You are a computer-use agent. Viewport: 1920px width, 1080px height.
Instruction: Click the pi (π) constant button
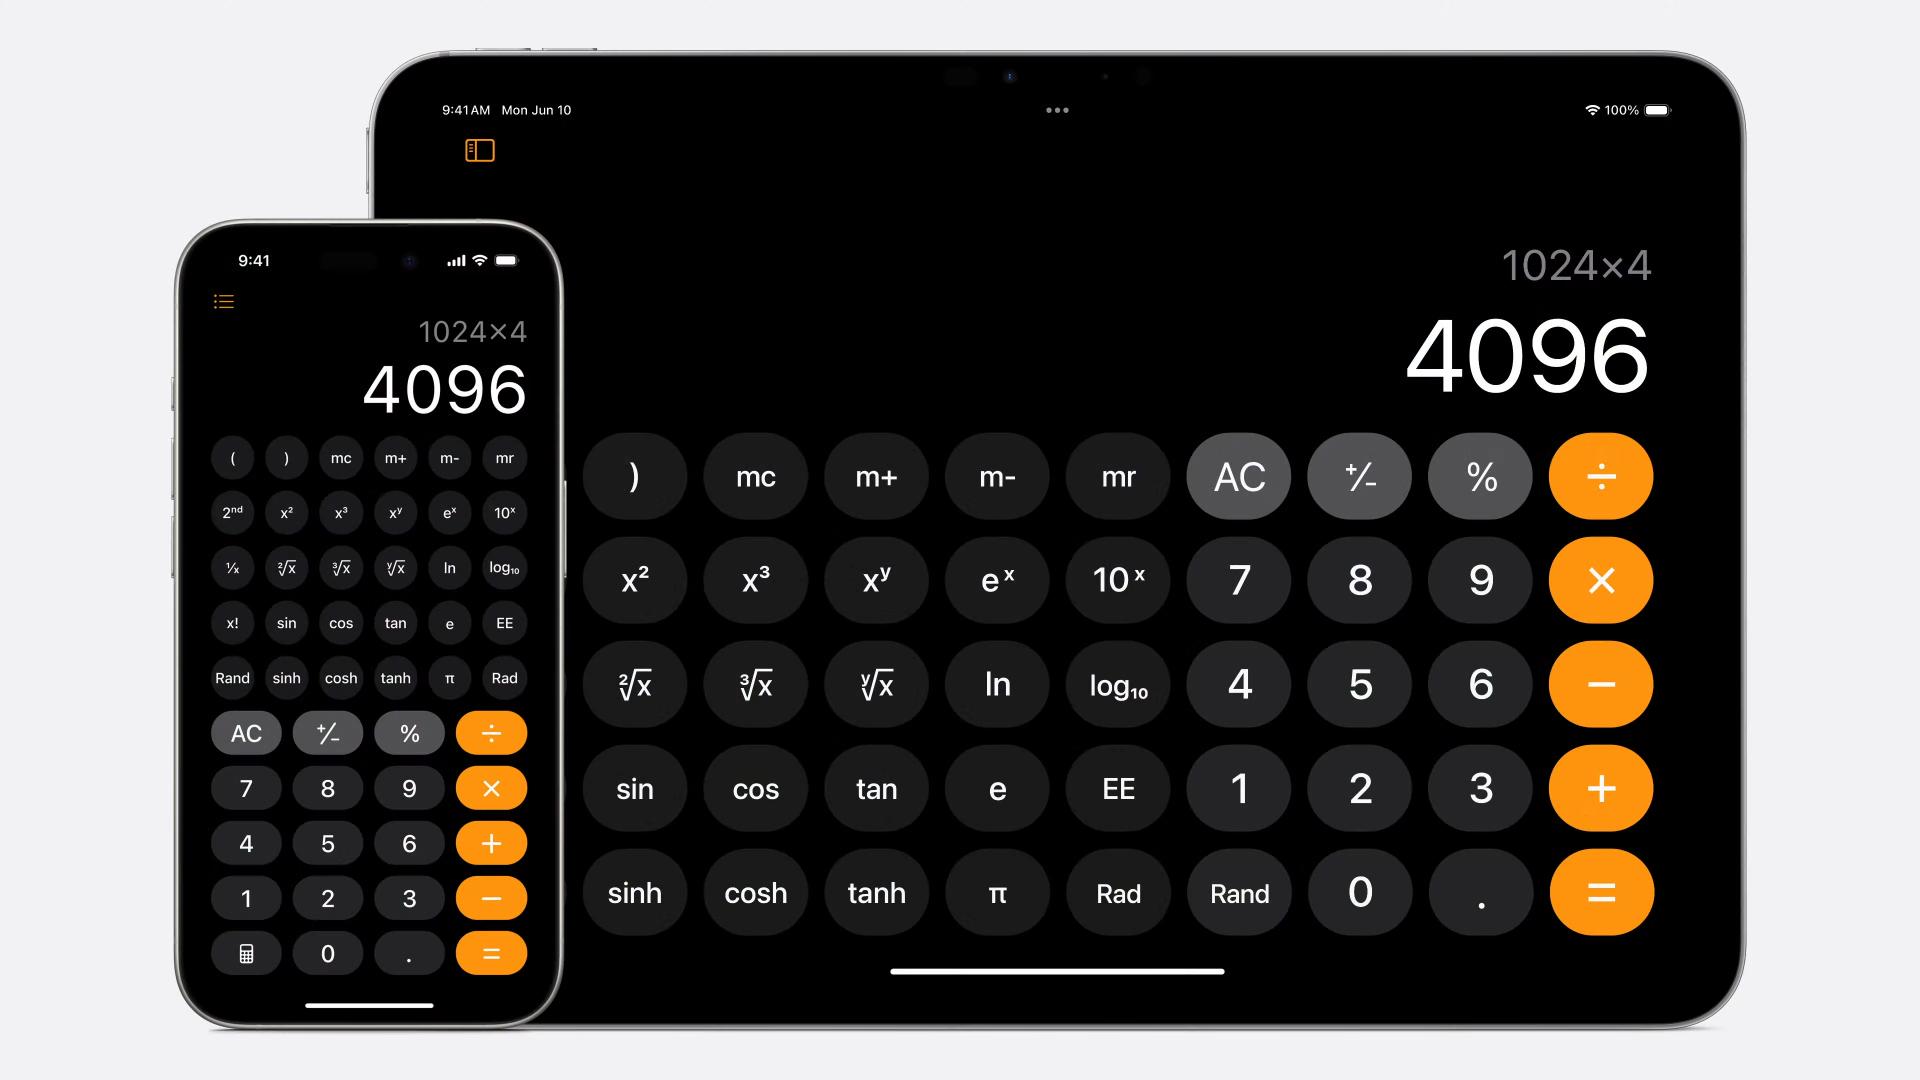(997, 893)
